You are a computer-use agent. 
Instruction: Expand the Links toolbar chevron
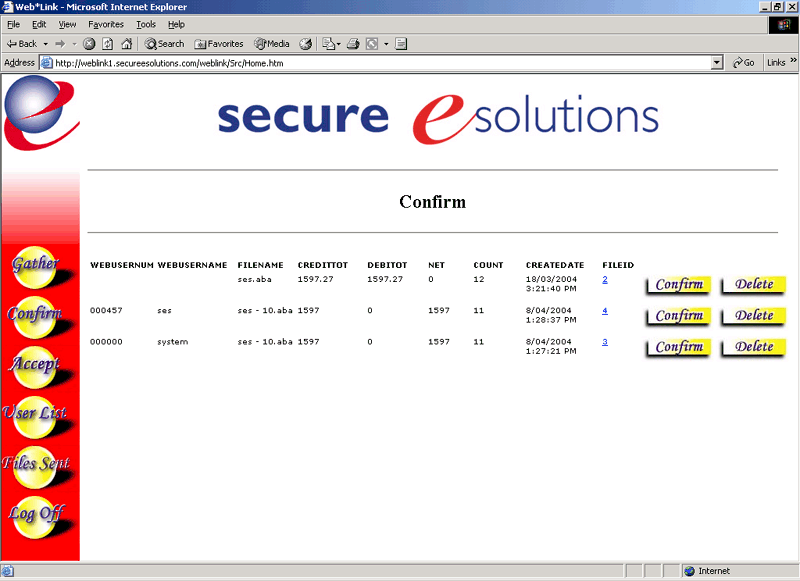pyautogui.click(x=793, y=60)
